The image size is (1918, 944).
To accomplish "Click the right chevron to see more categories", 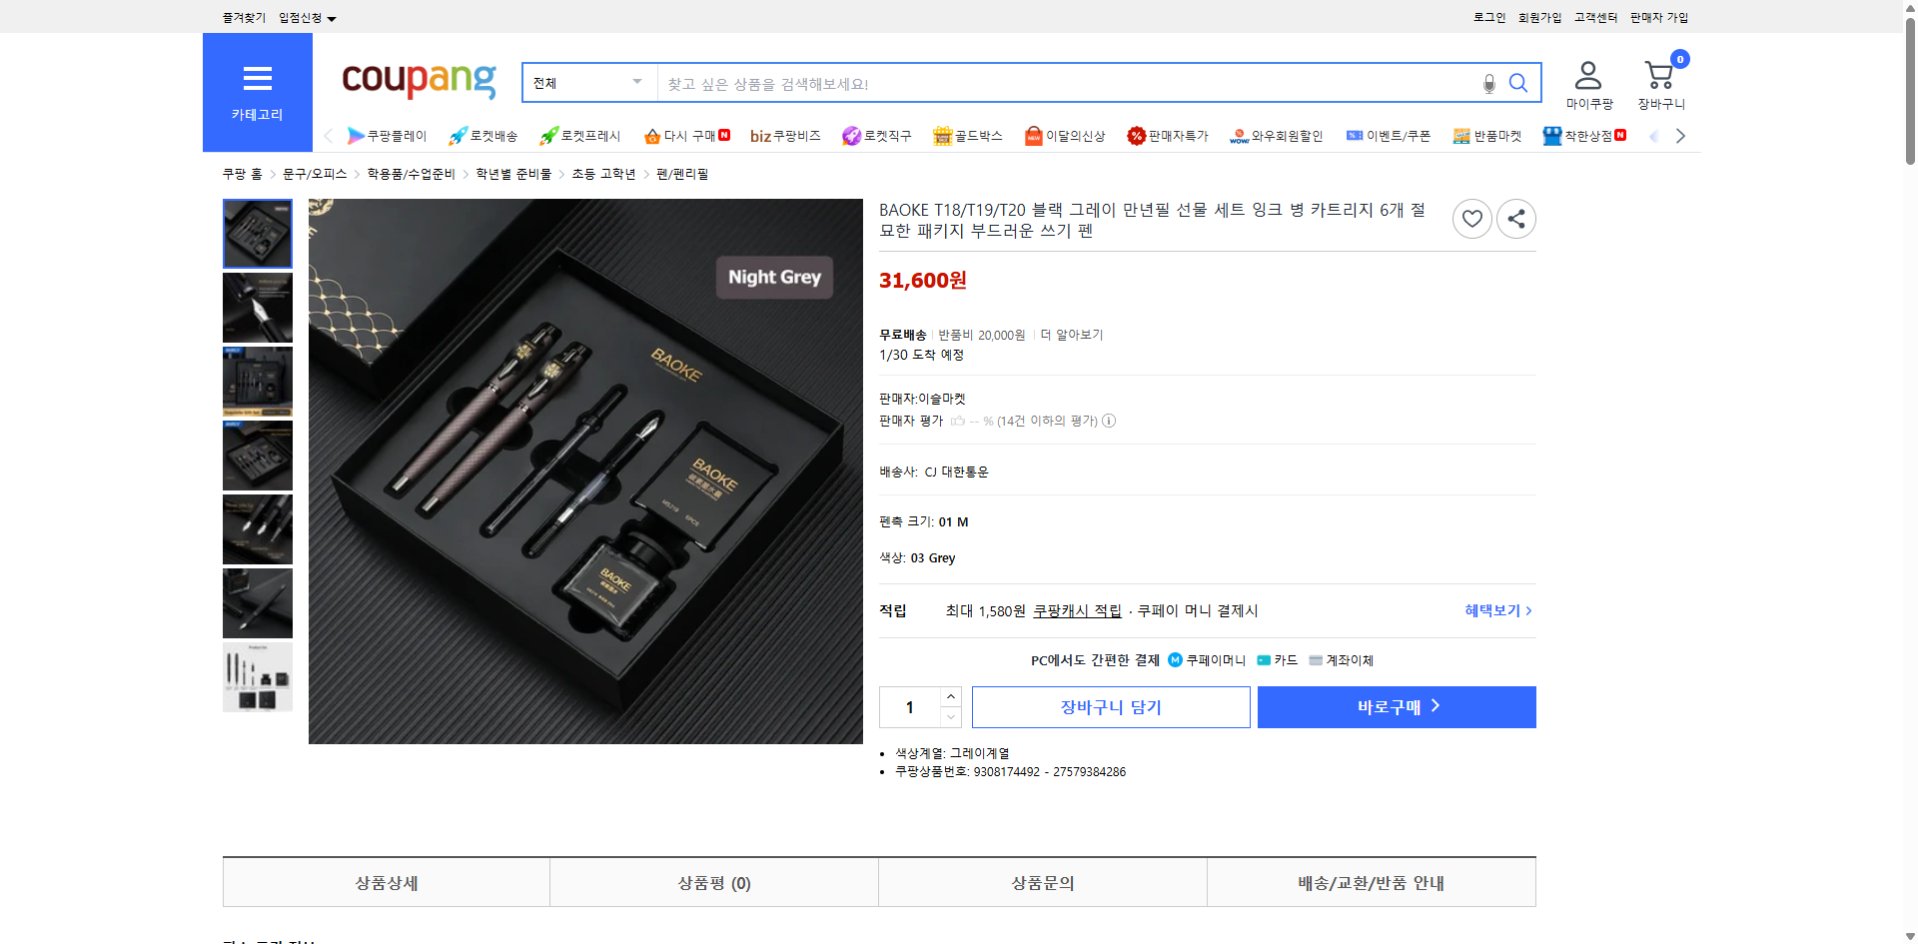I will 1681,135.
